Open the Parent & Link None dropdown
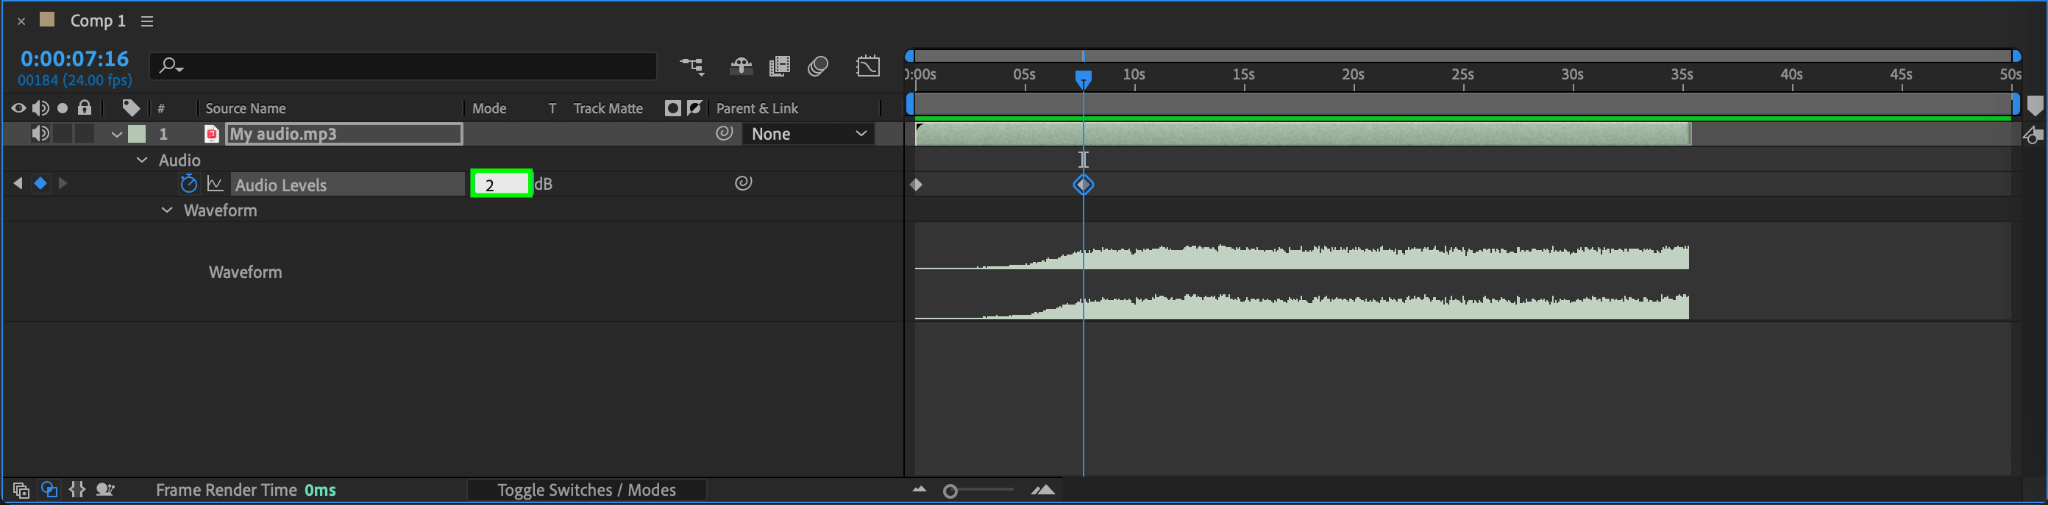 pos(808,134)
